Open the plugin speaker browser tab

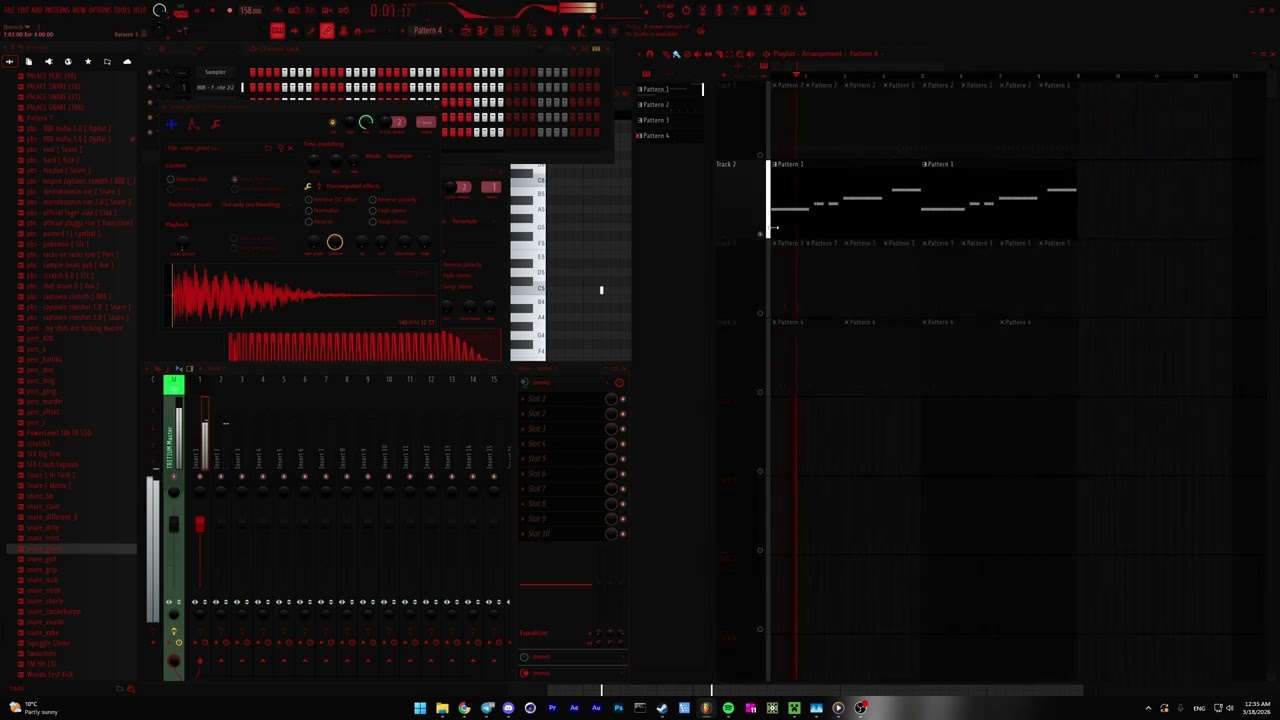pos(48,62)
